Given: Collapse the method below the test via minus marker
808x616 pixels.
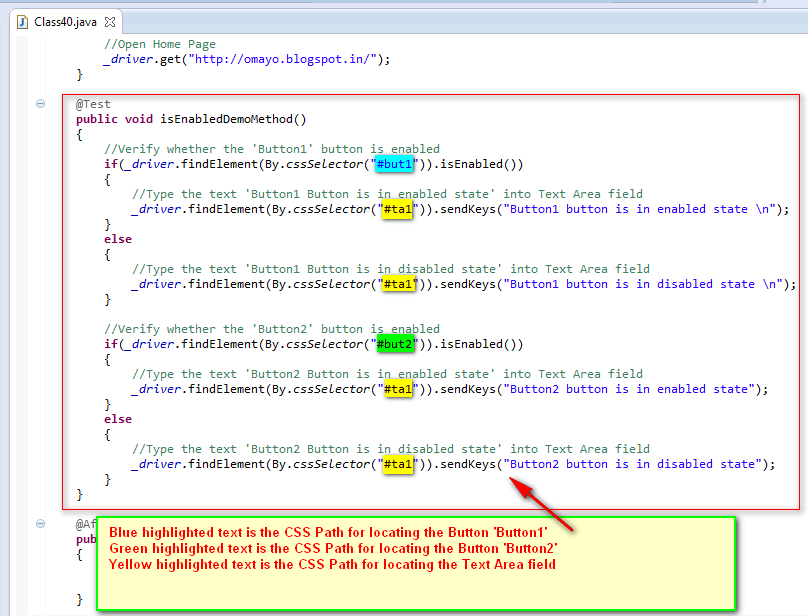Looking at the screenshot, I should click(x=38, y=523).
